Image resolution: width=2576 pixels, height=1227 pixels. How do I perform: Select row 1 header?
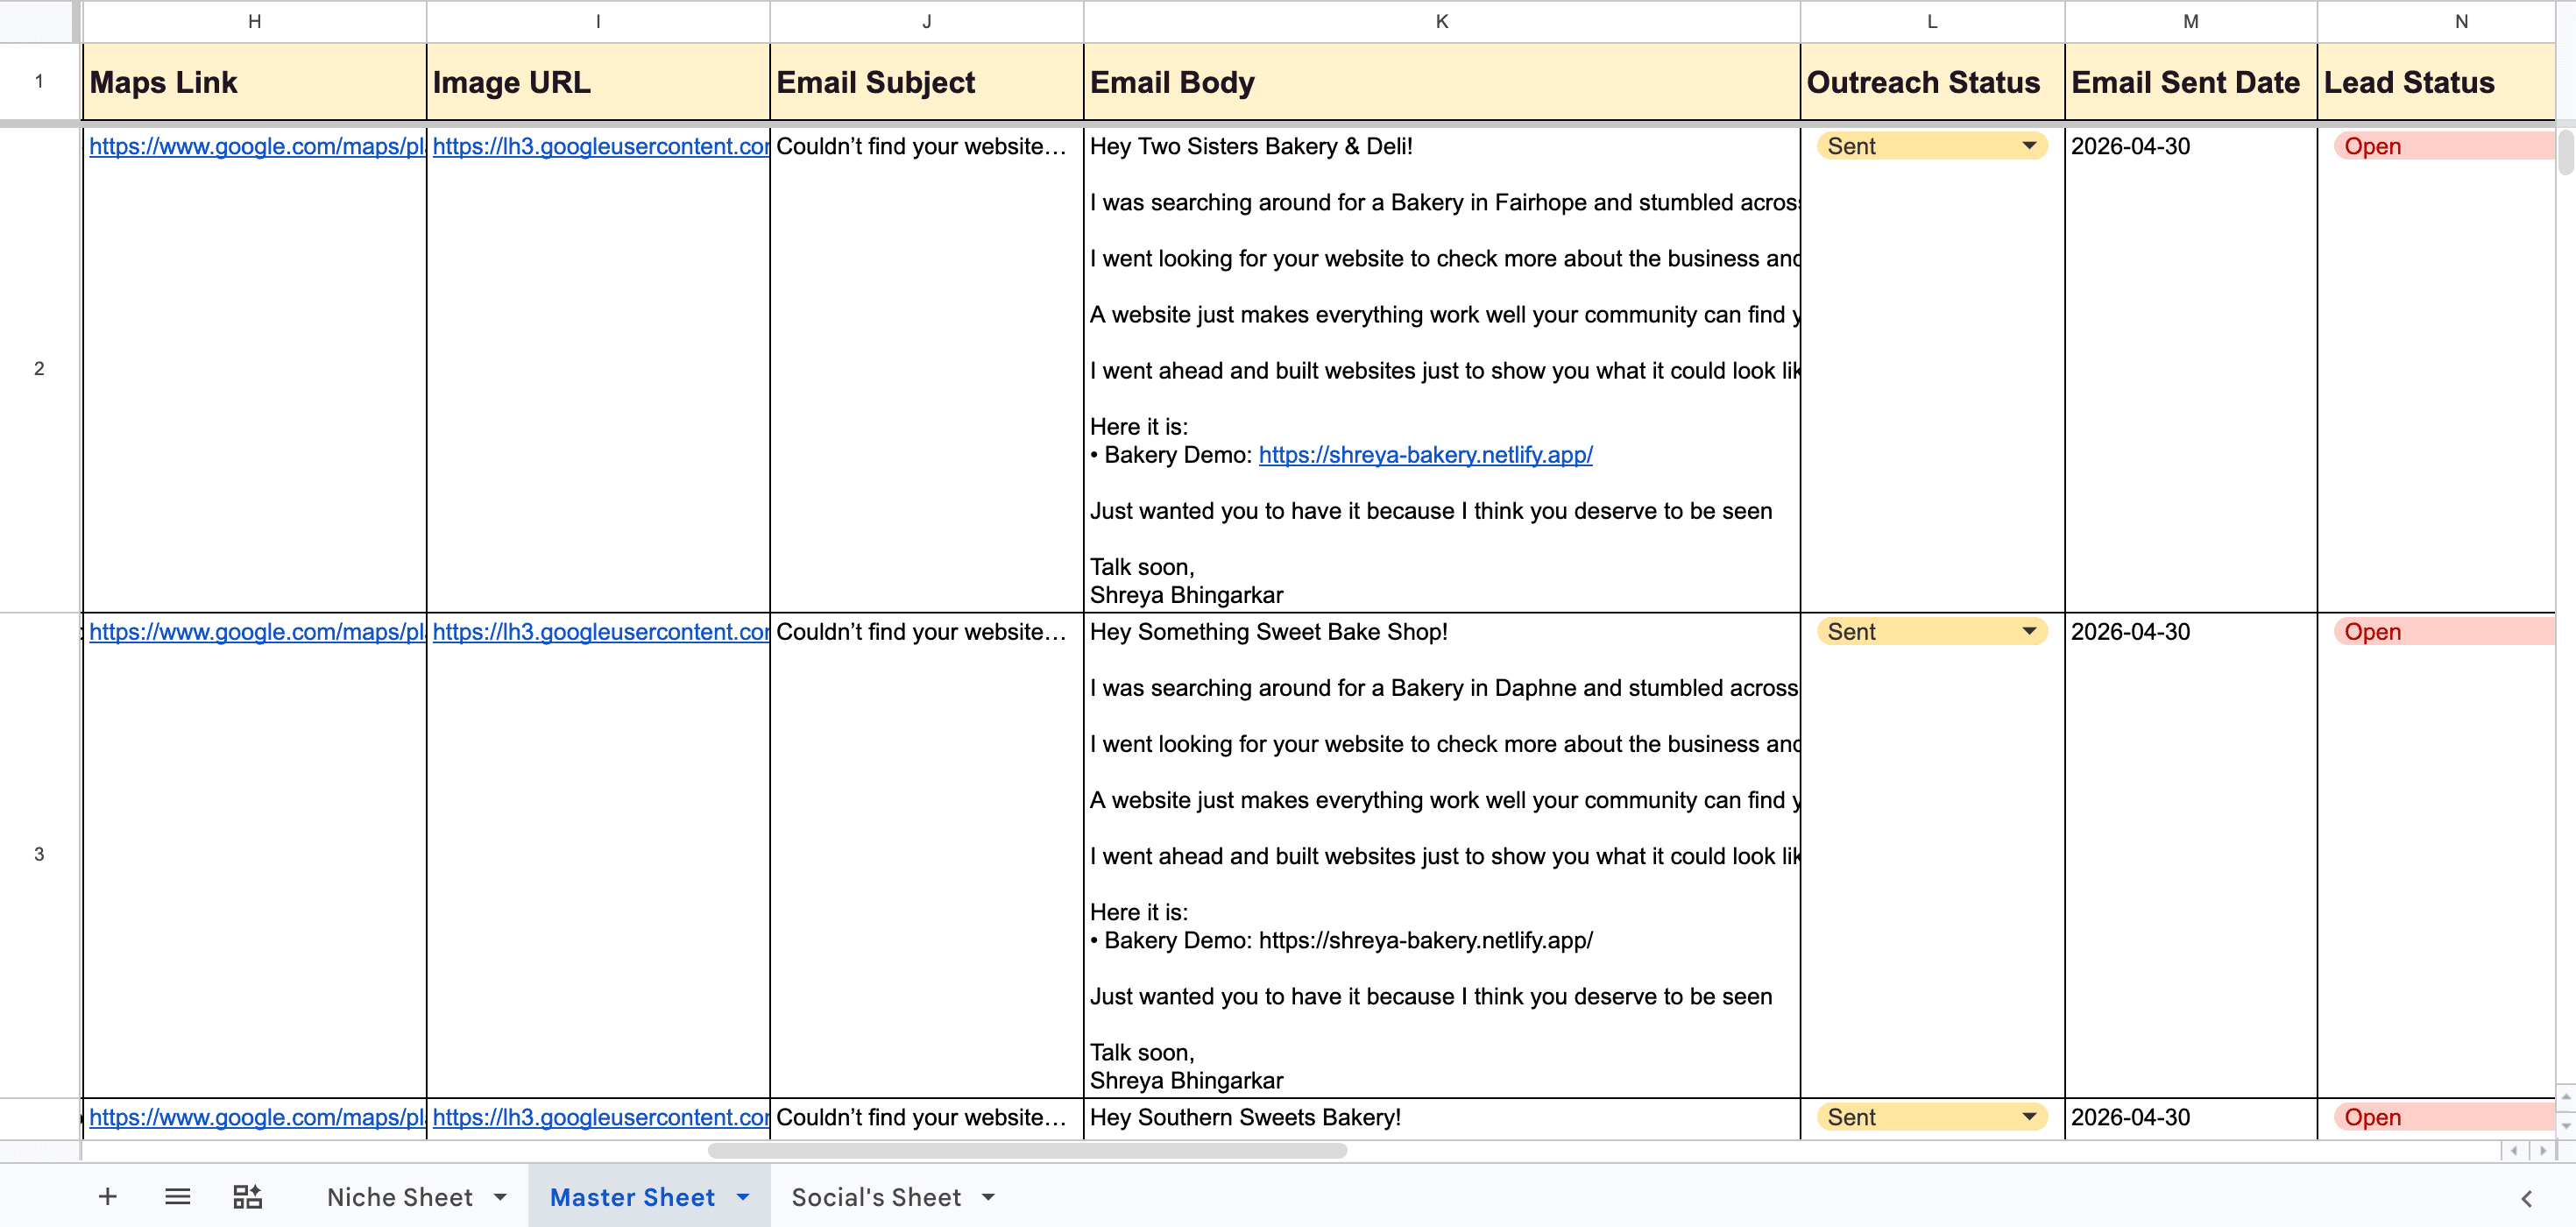39,82
